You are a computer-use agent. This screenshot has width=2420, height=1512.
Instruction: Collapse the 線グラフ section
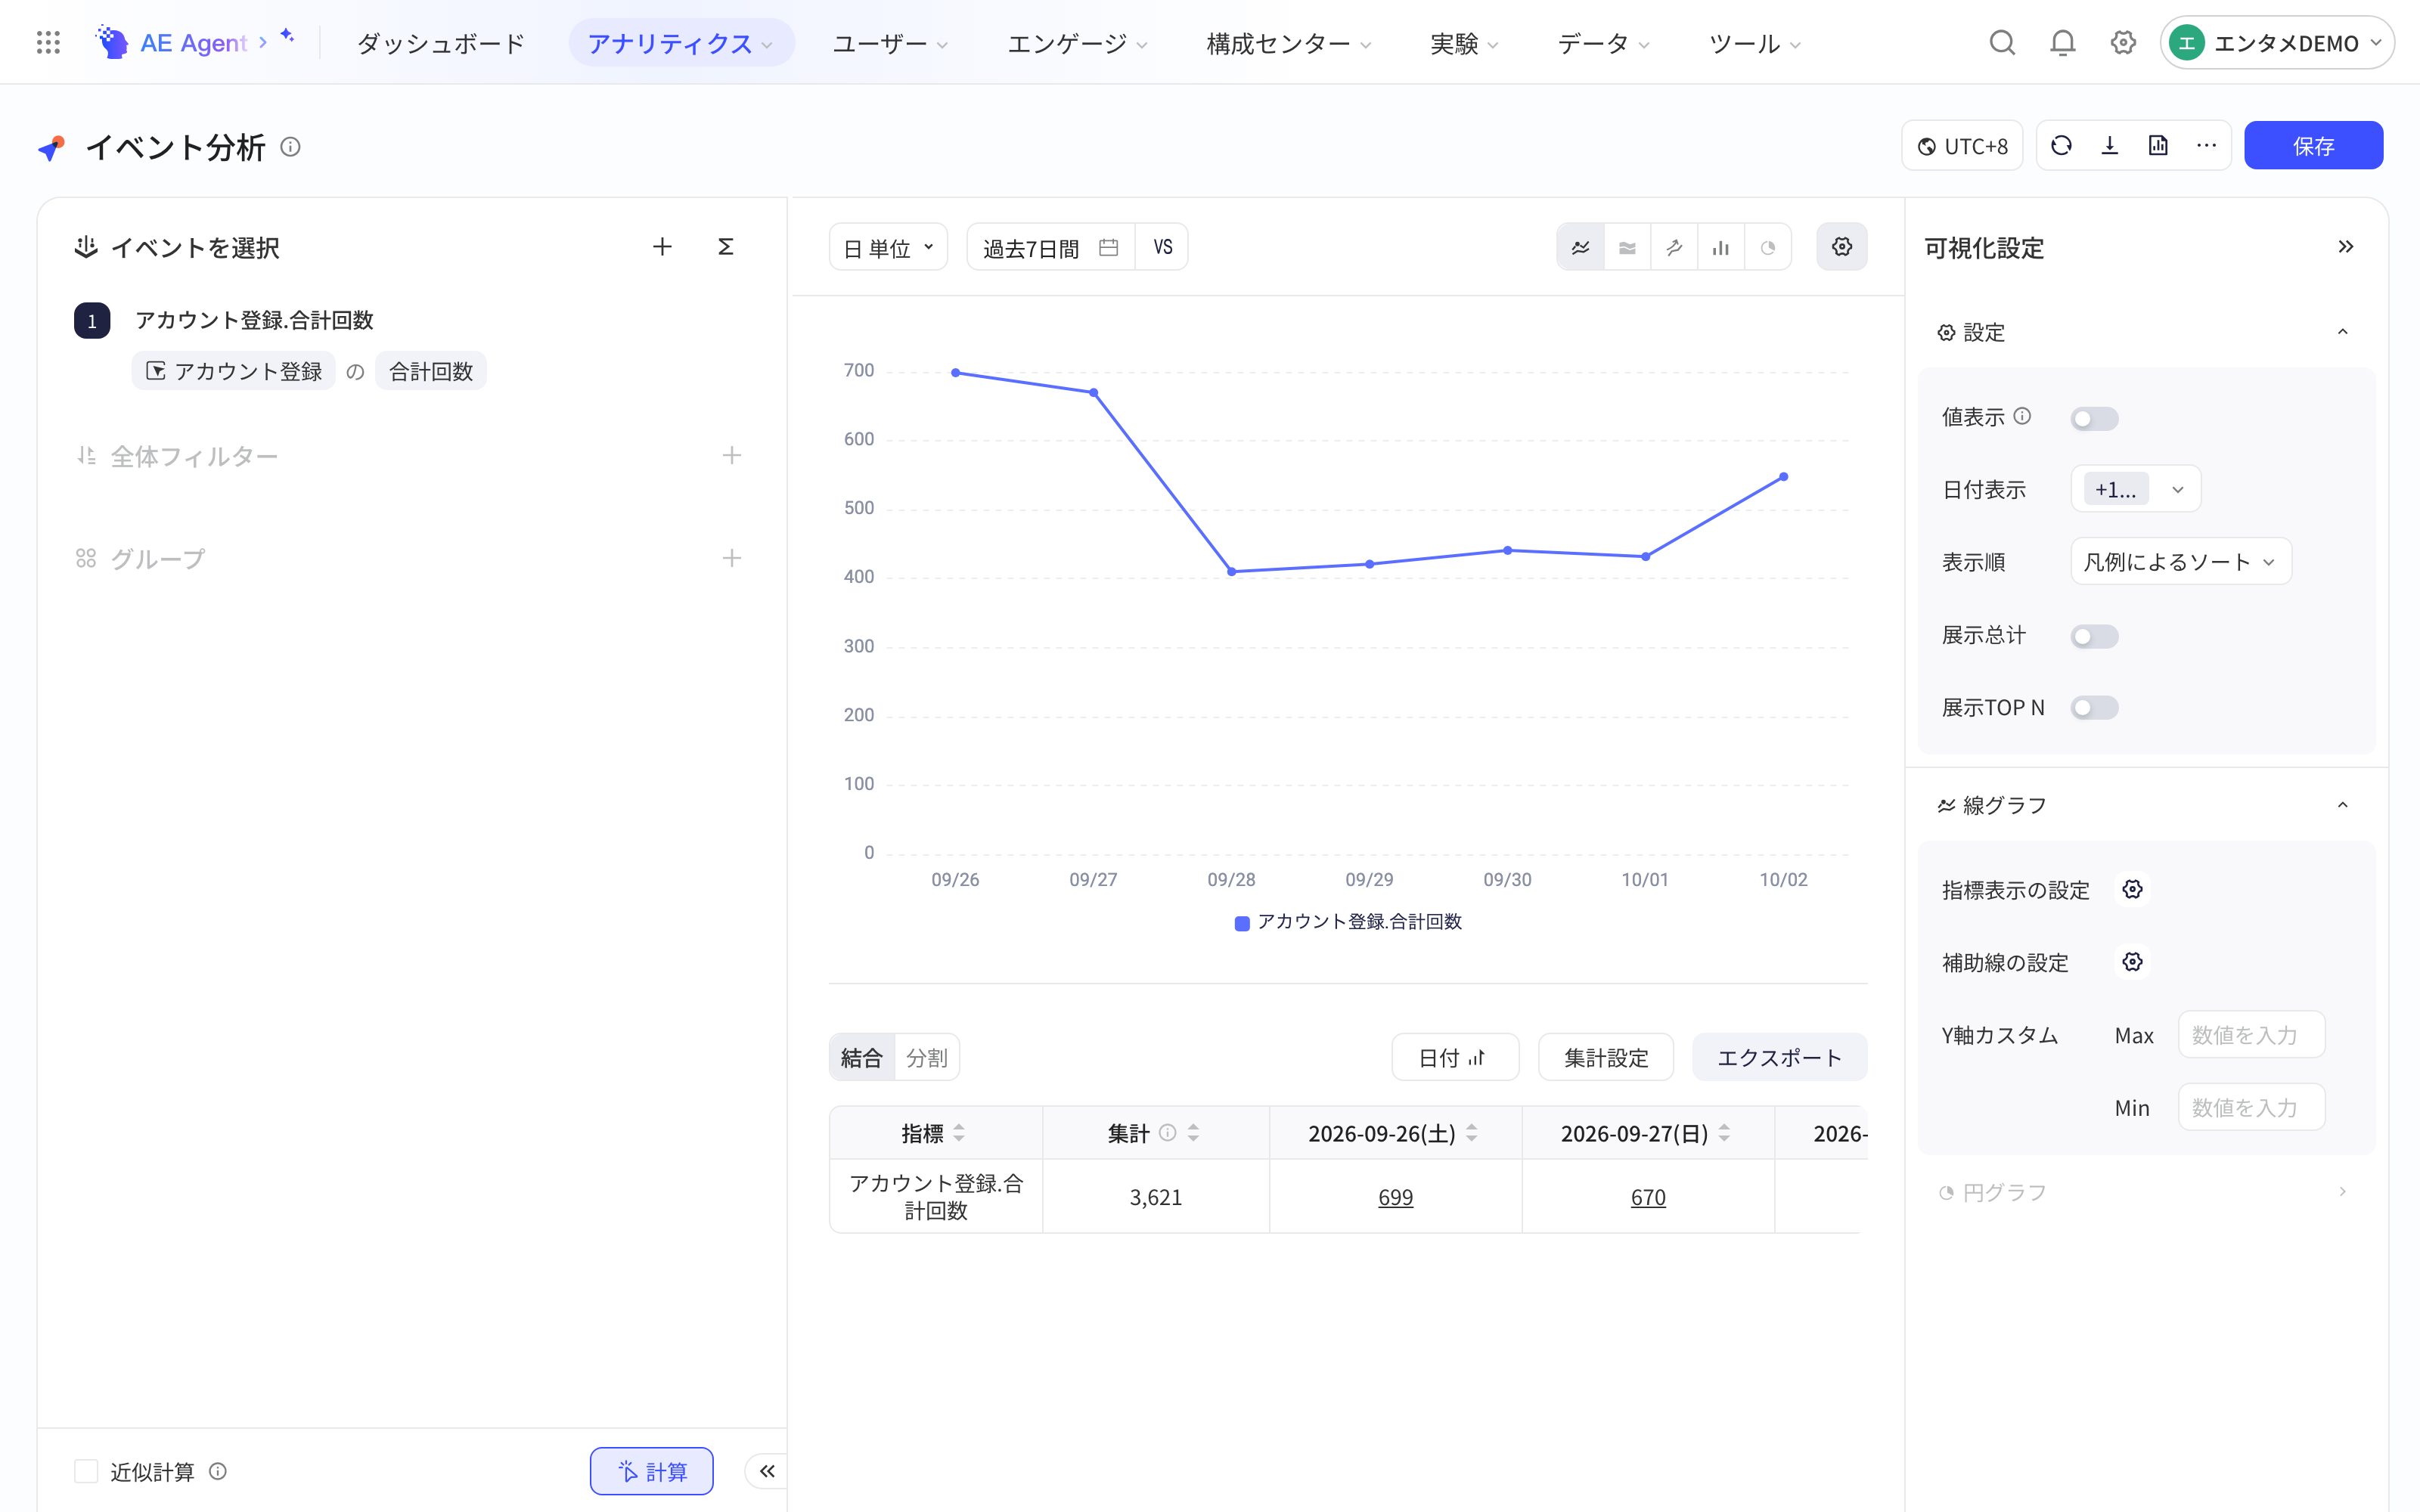(2342, 805)
